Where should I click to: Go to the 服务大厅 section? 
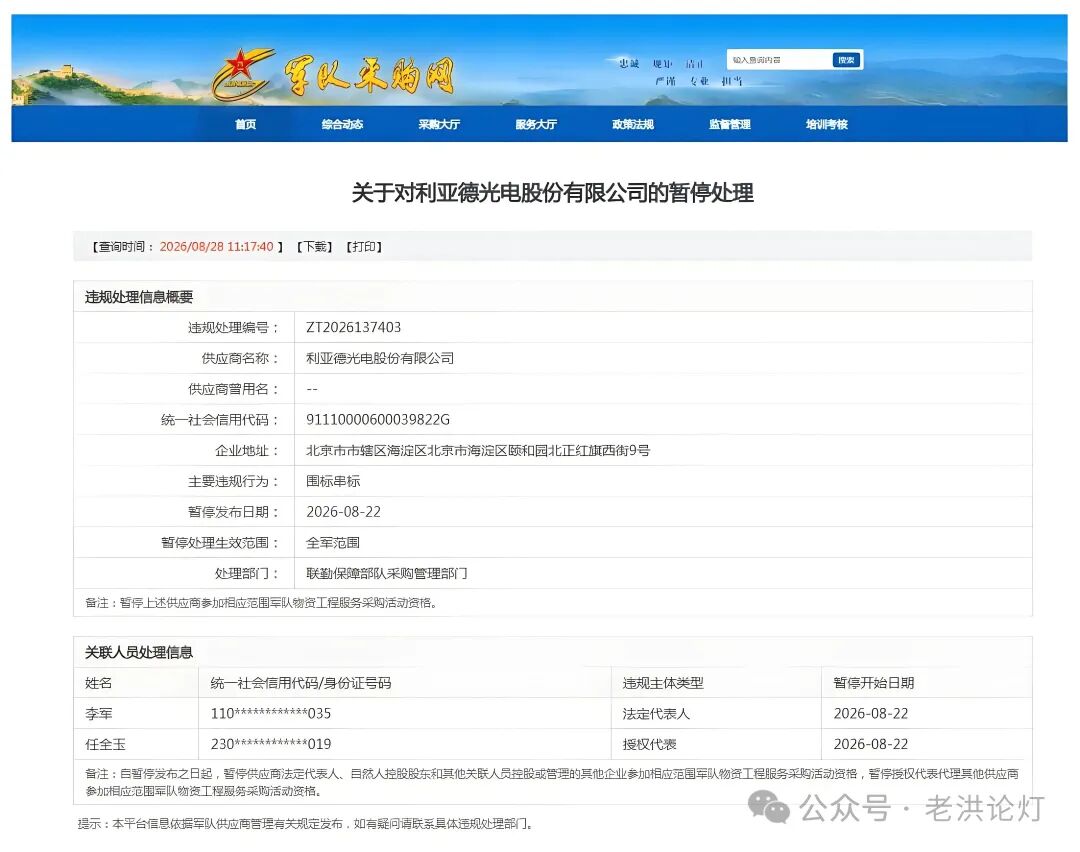point(536,125)
